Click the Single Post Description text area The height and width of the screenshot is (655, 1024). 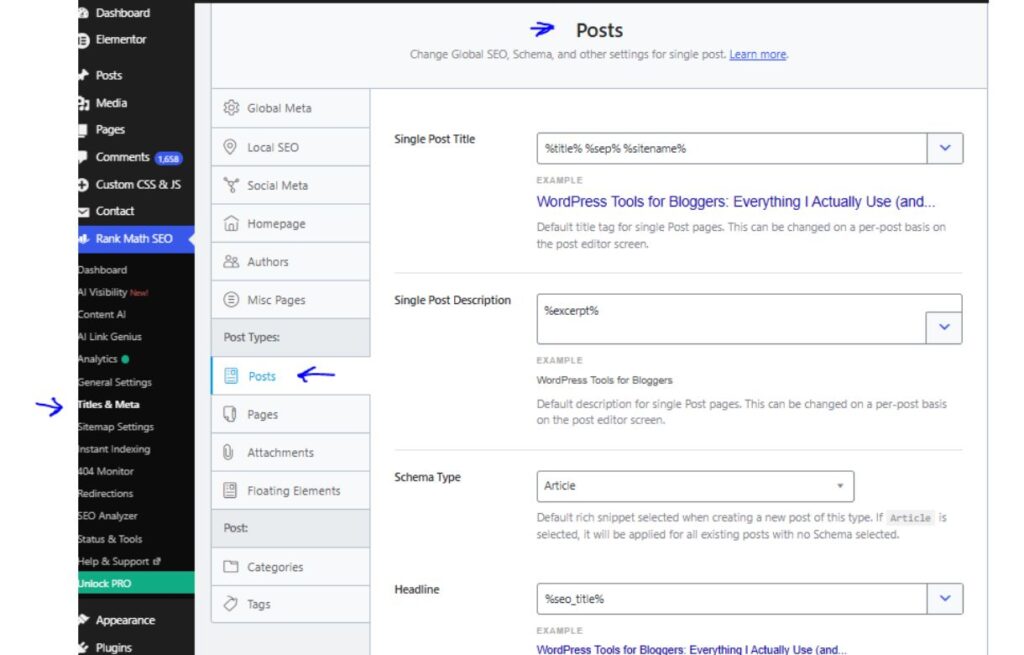click(731, 319)
